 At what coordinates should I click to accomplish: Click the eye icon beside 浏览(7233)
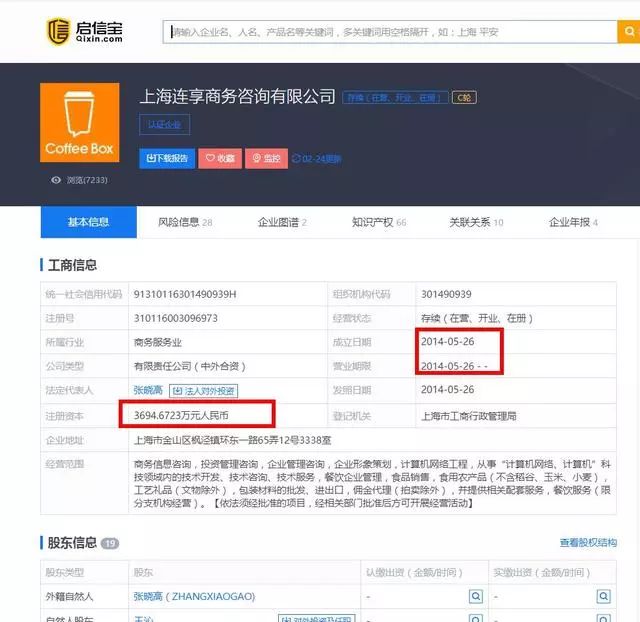[x=56, y=180]
